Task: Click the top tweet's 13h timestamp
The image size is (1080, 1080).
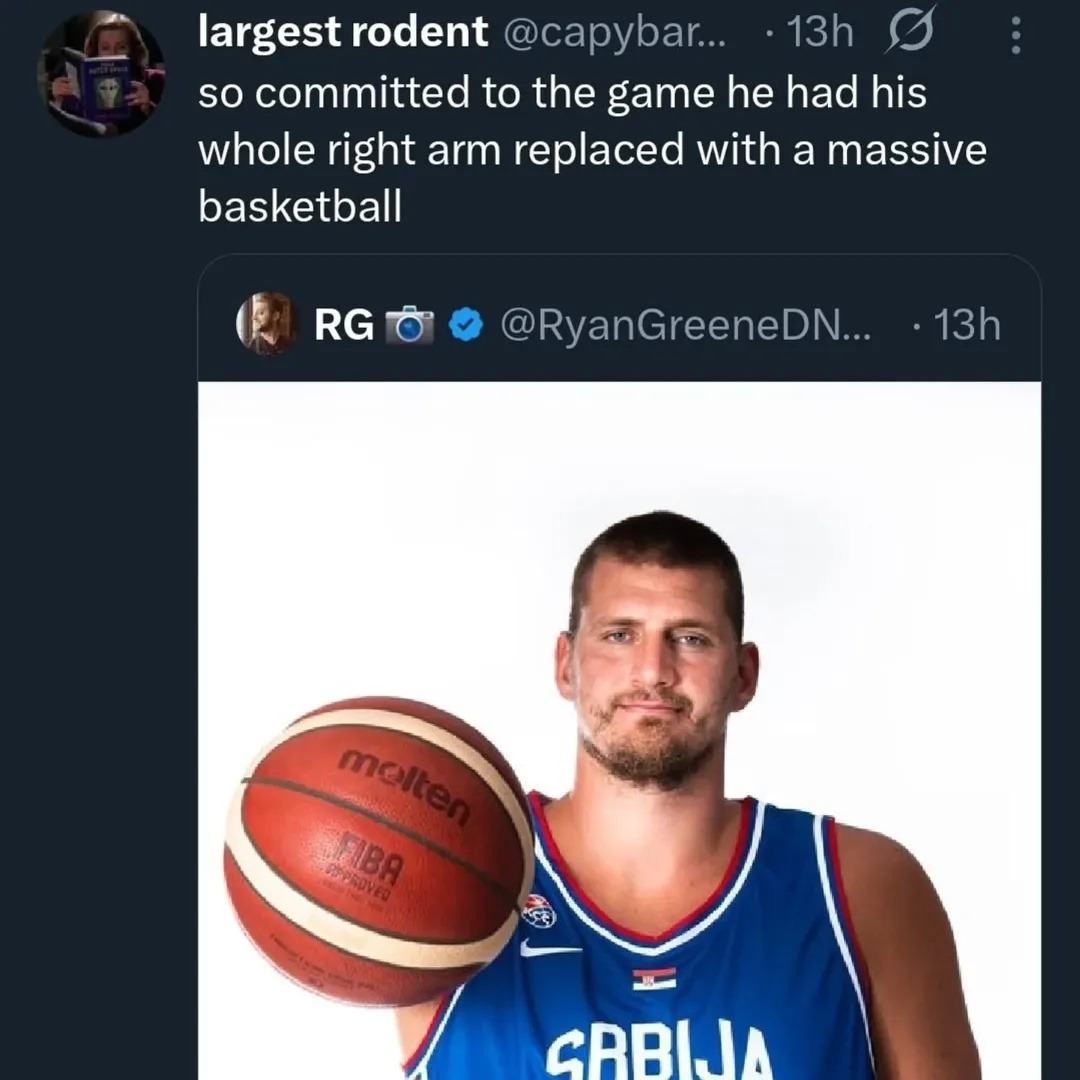Action: click(819, 34)
